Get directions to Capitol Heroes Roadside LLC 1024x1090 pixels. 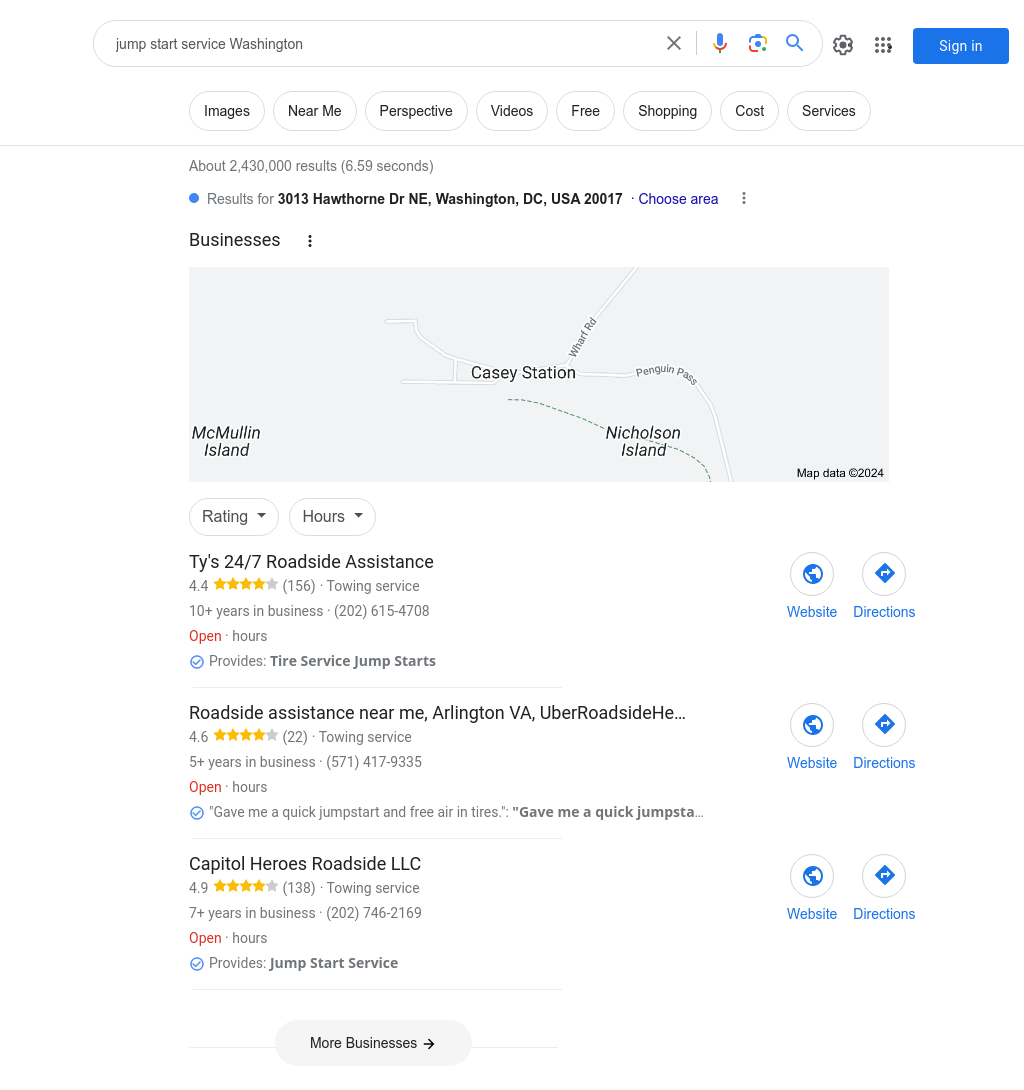coord(884,876)
